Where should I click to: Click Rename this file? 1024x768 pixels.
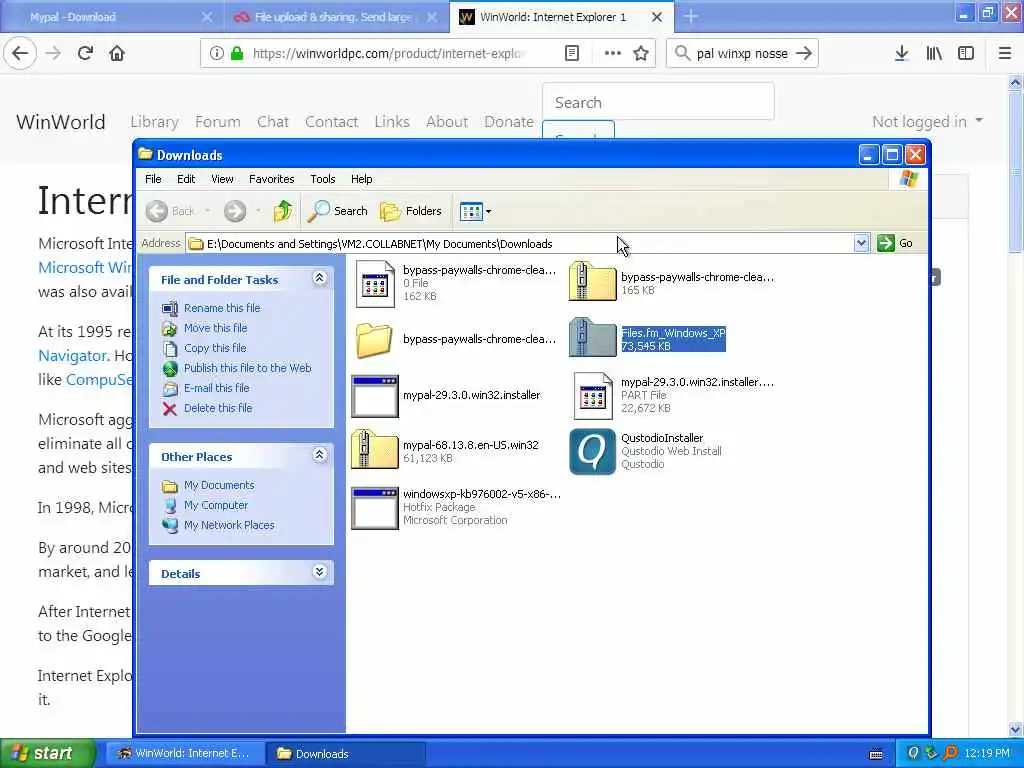(222, 308)
